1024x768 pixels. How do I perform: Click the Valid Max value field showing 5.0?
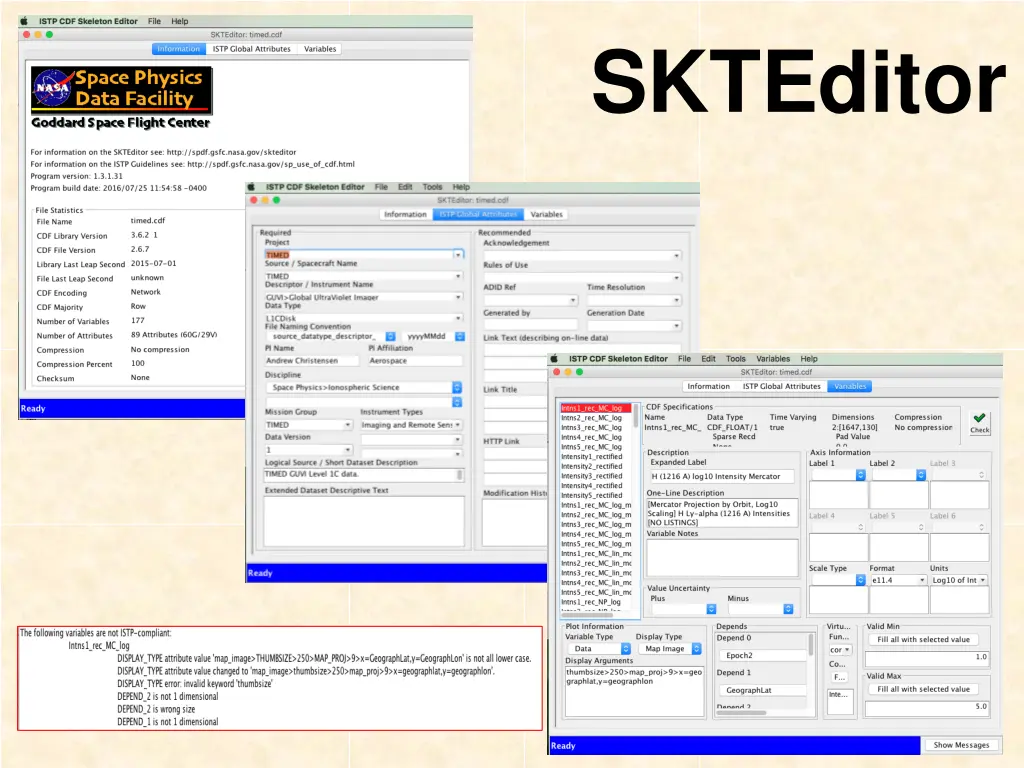pos(927,707)
